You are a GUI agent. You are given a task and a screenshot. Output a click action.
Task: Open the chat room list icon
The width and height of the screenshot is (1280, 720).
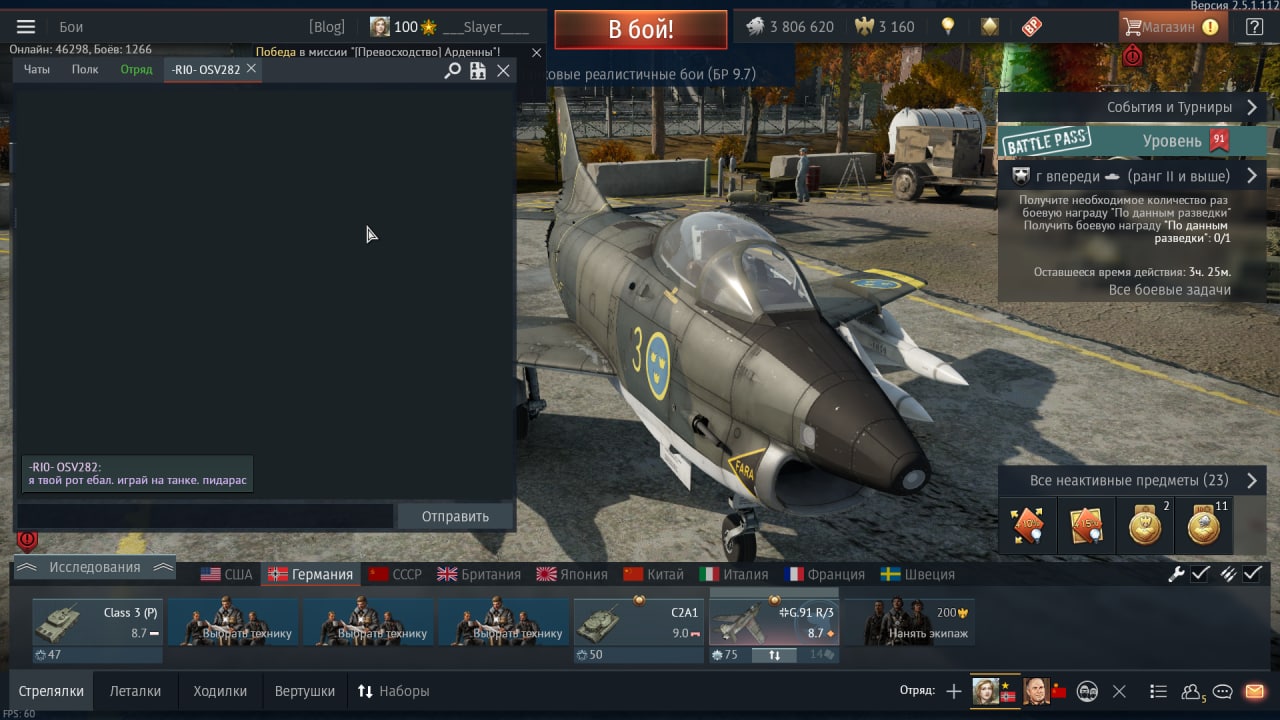tap(478, 70)
